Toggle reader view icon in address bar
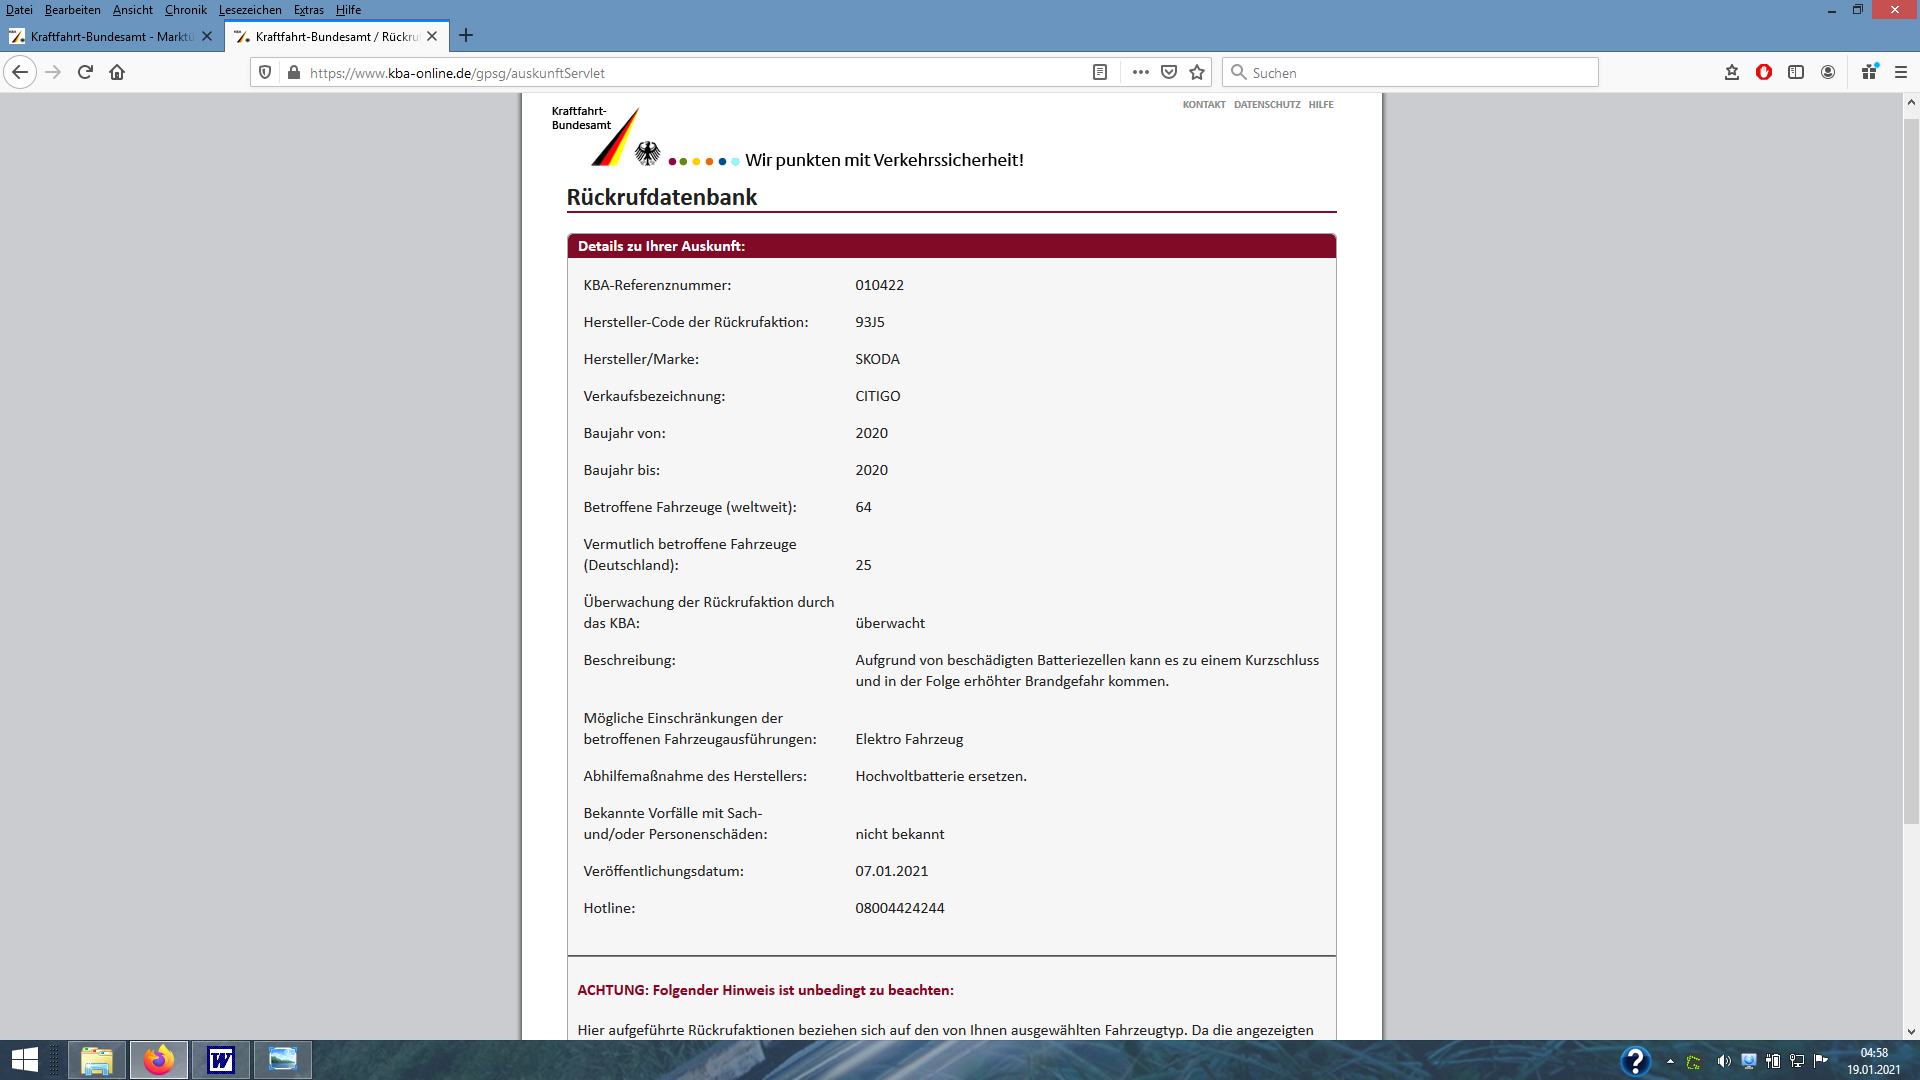Viewport: 1920px width, 1080px height. [x=1100, y=72]
